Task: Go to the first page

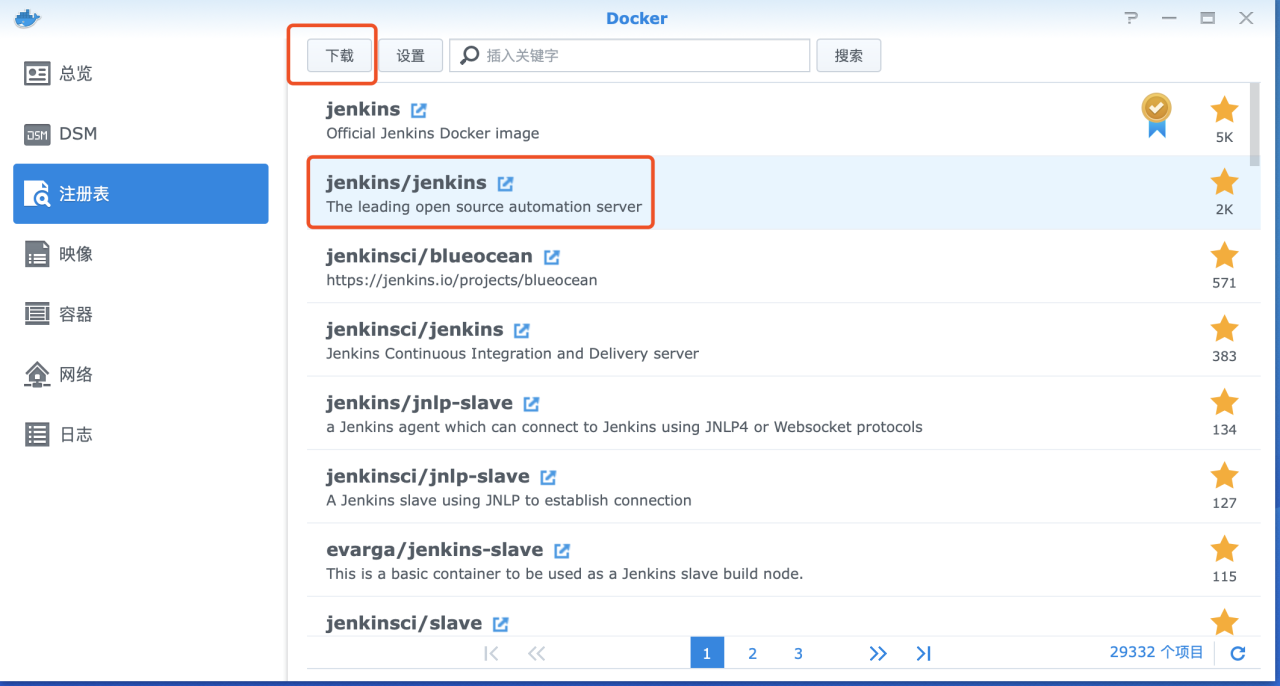Action: (x=491, y=653)
